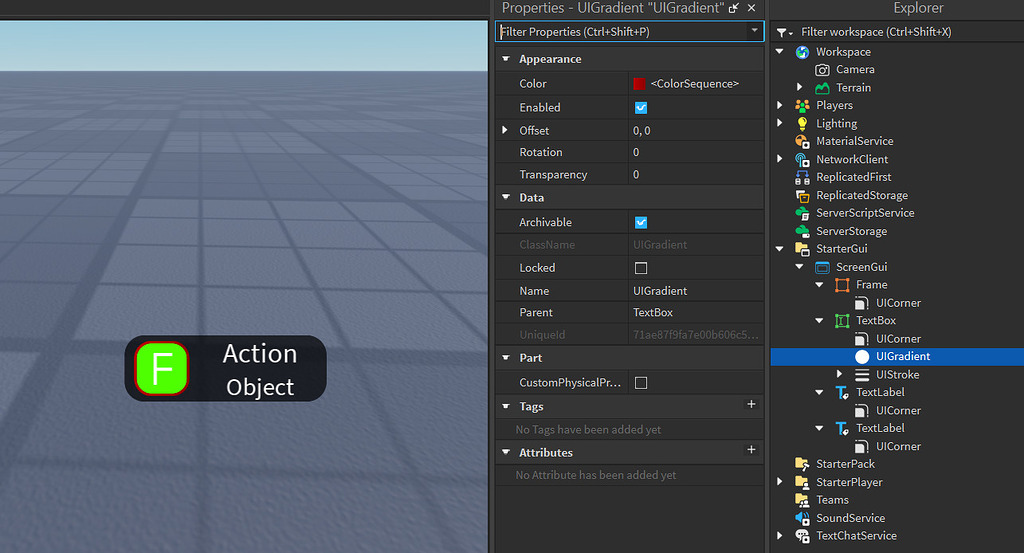Screen dimensions: 1024x553
Task: Click the Workspace globe icon
Action: pos(802,52)
